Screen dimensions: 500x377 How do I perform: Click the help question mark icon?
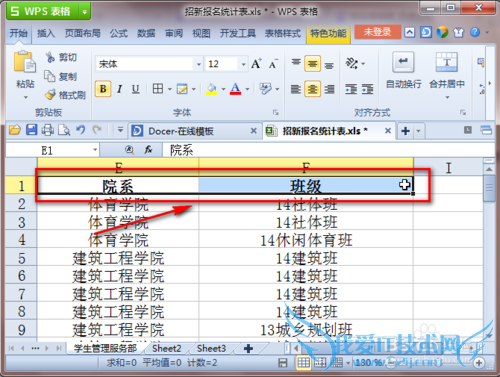[x=475, y=32]
